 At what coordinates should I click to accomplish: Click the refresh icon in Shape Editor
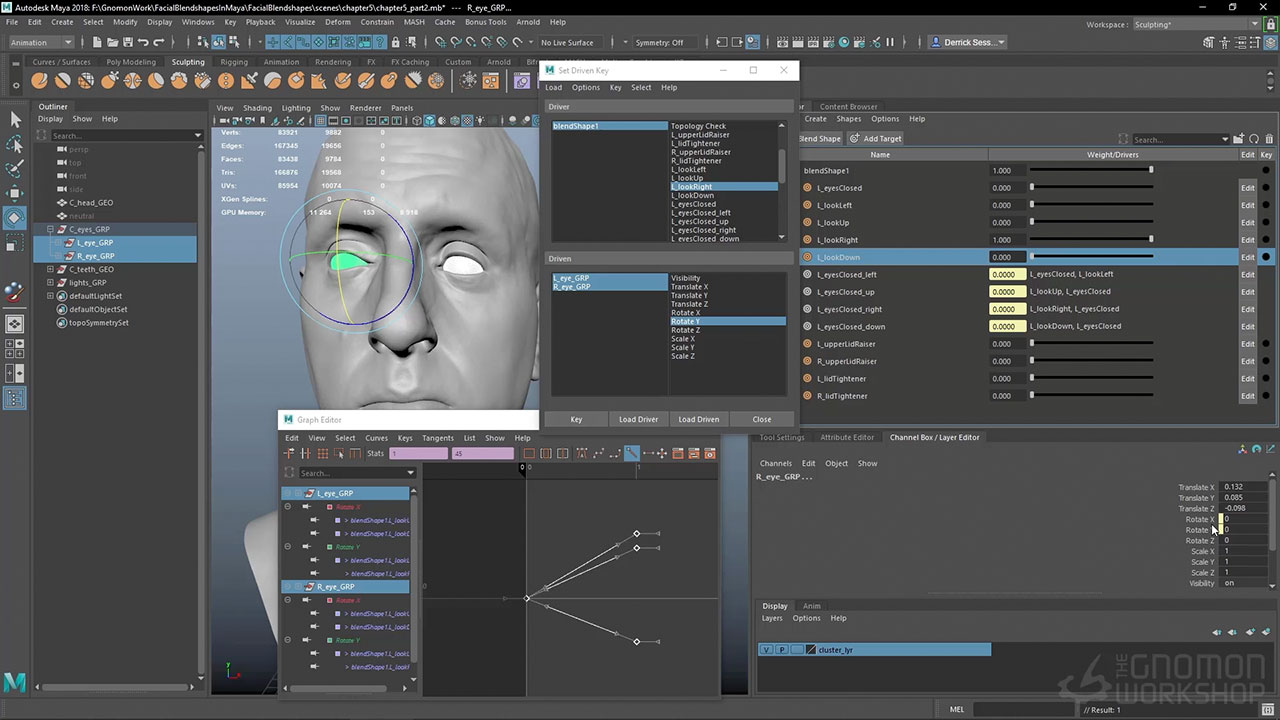coord(1254,139)
